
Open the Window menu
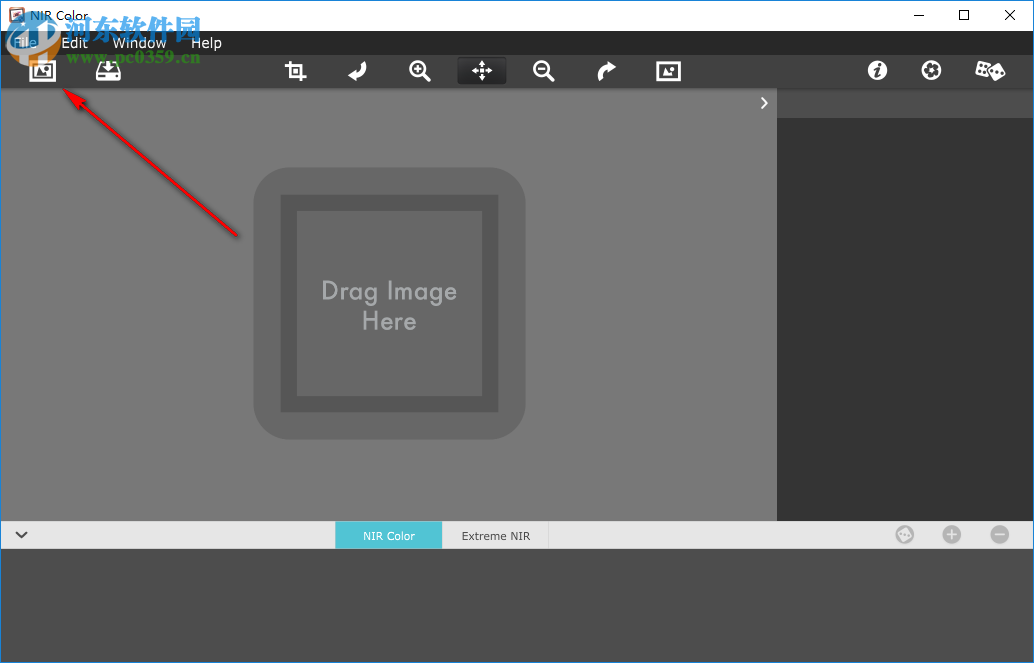[139, 43]
